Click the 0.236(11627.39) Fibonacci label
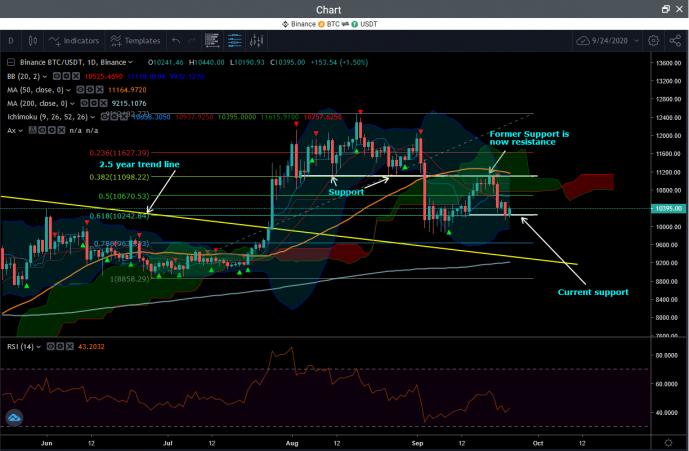 [120, 153]
